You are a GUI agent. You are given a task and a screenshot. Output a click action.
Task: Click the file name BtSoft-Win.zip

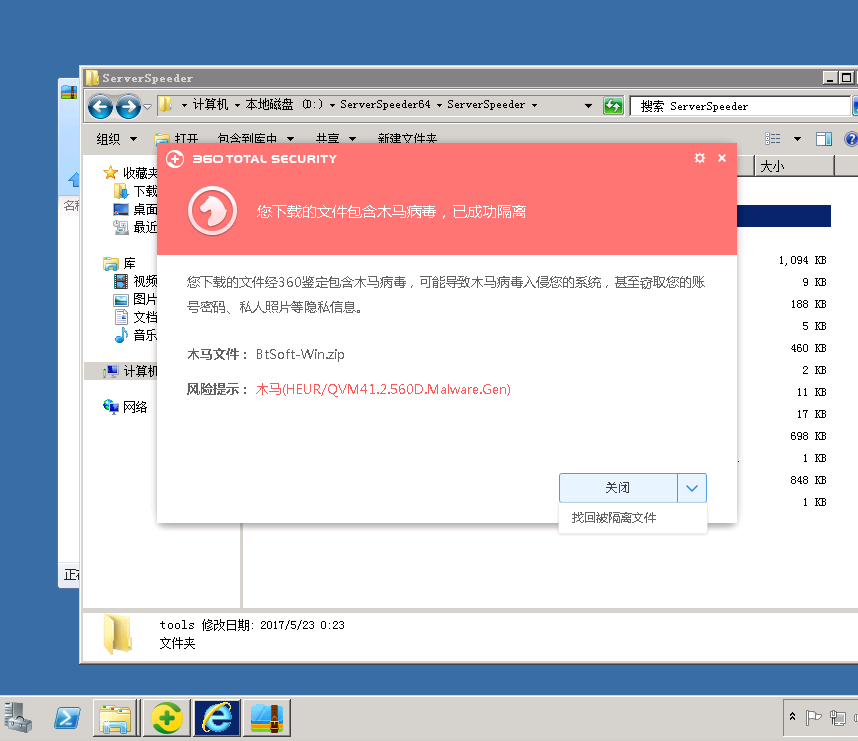pos(300,354)
